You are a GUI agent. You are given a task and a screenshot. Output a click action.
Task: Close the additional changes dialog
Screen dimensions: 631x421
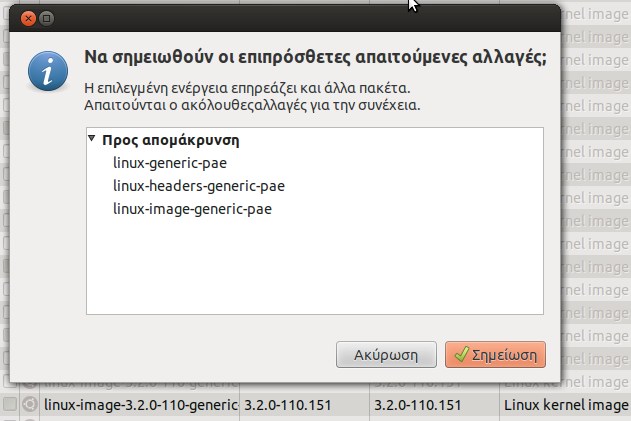(27, 18)
